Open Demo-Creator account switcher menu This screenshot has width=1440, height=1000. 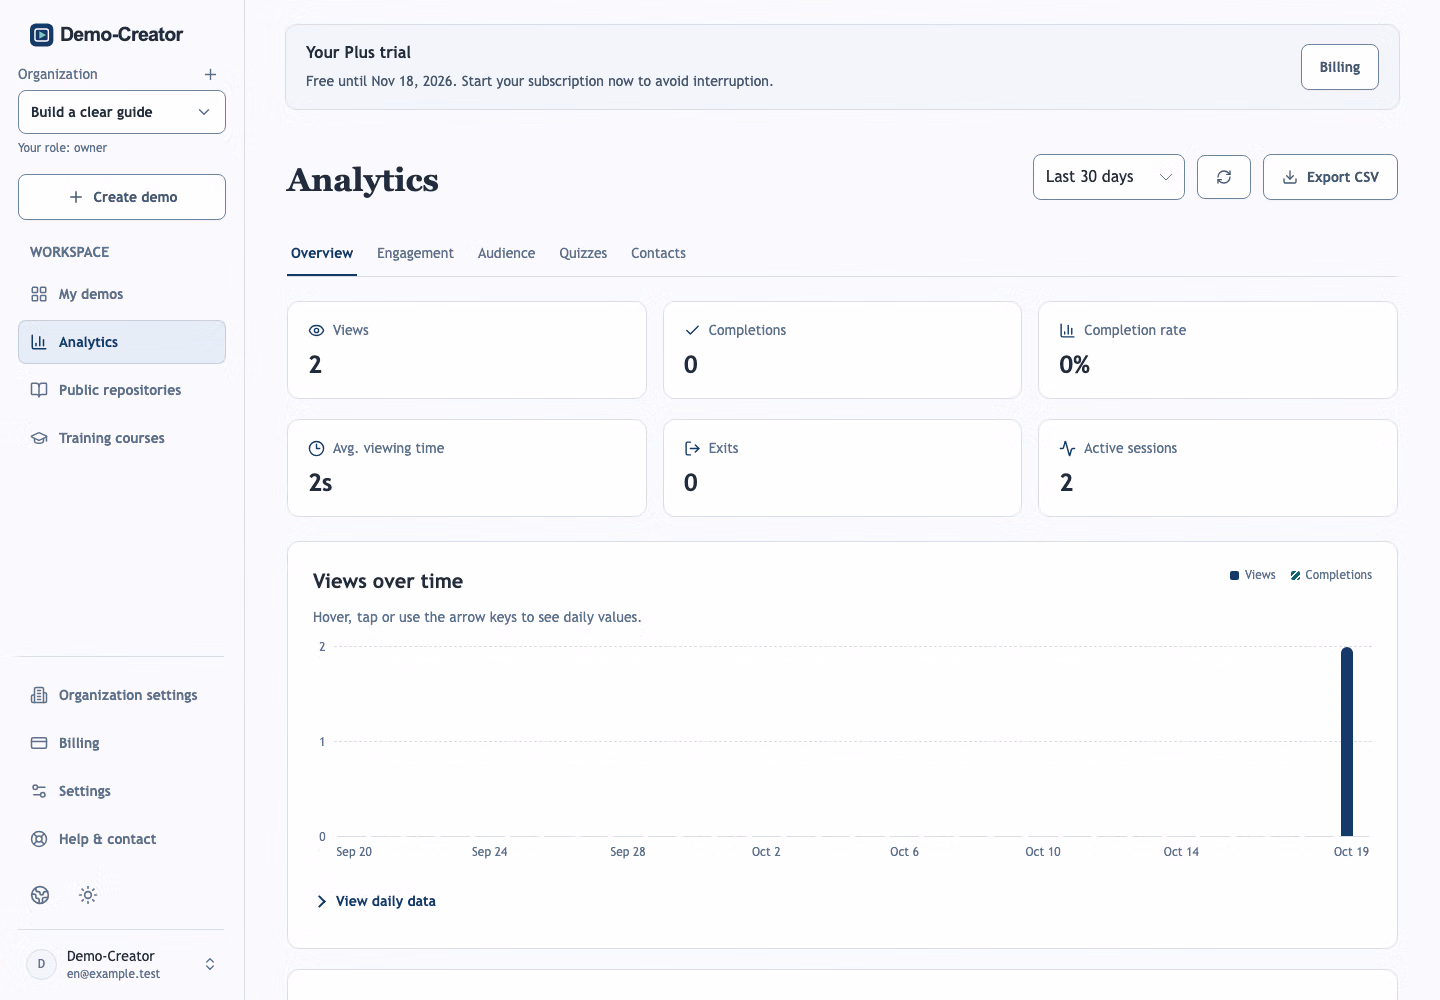point(122,964)
